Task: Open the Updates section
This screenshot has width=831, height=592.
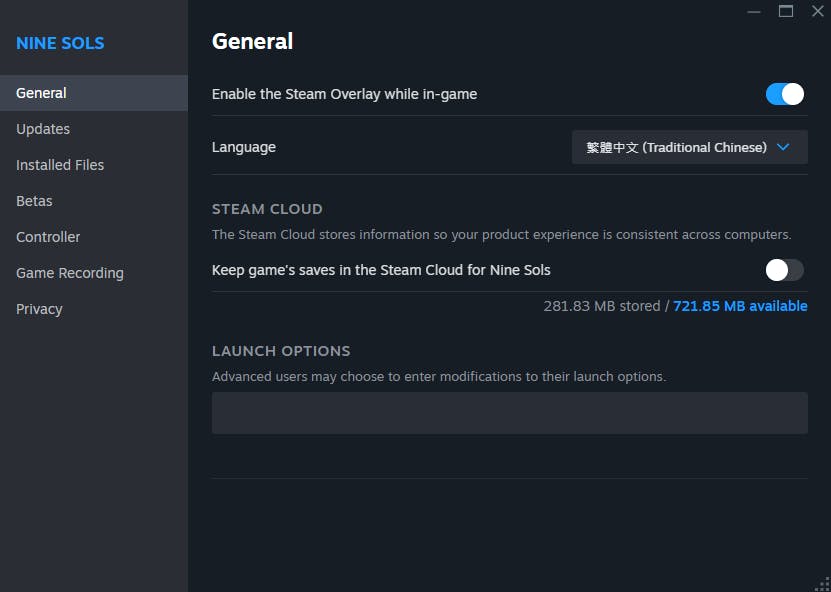Action: (x=43, y=129)
